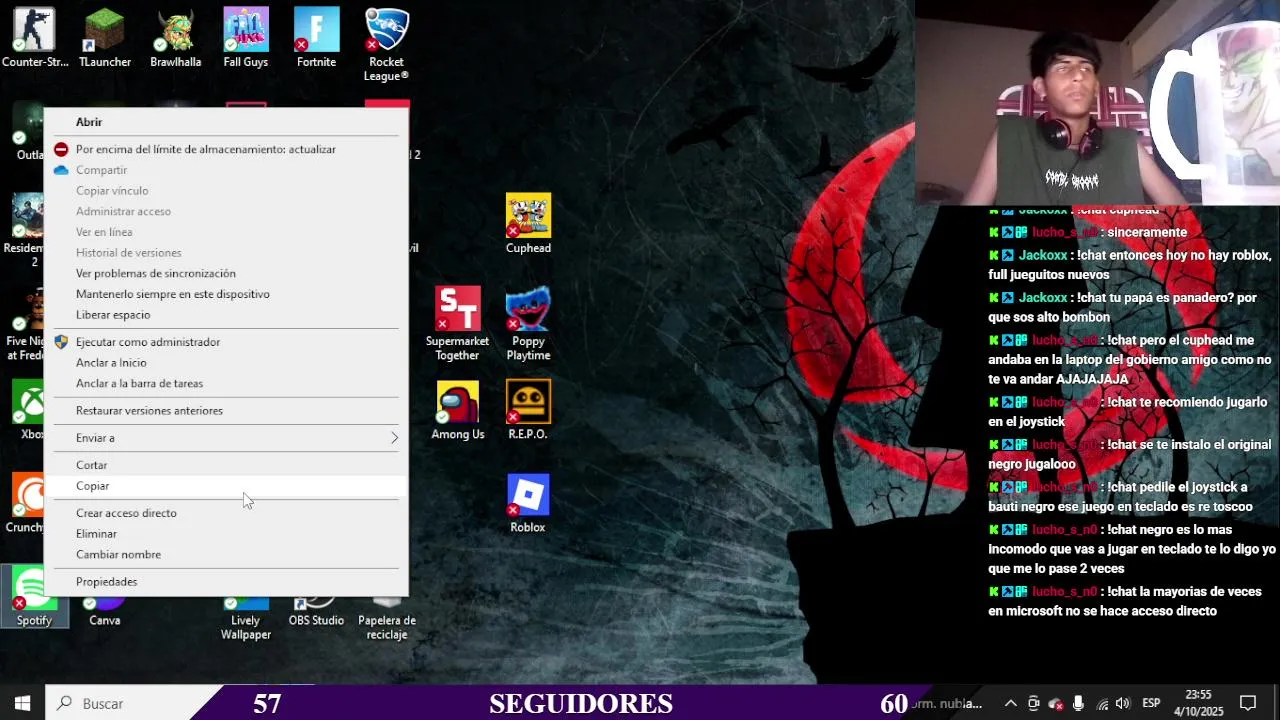Choose Abrir in the context menu
This screenshot has height=720, width=1280.
click(x=225, y=122)
